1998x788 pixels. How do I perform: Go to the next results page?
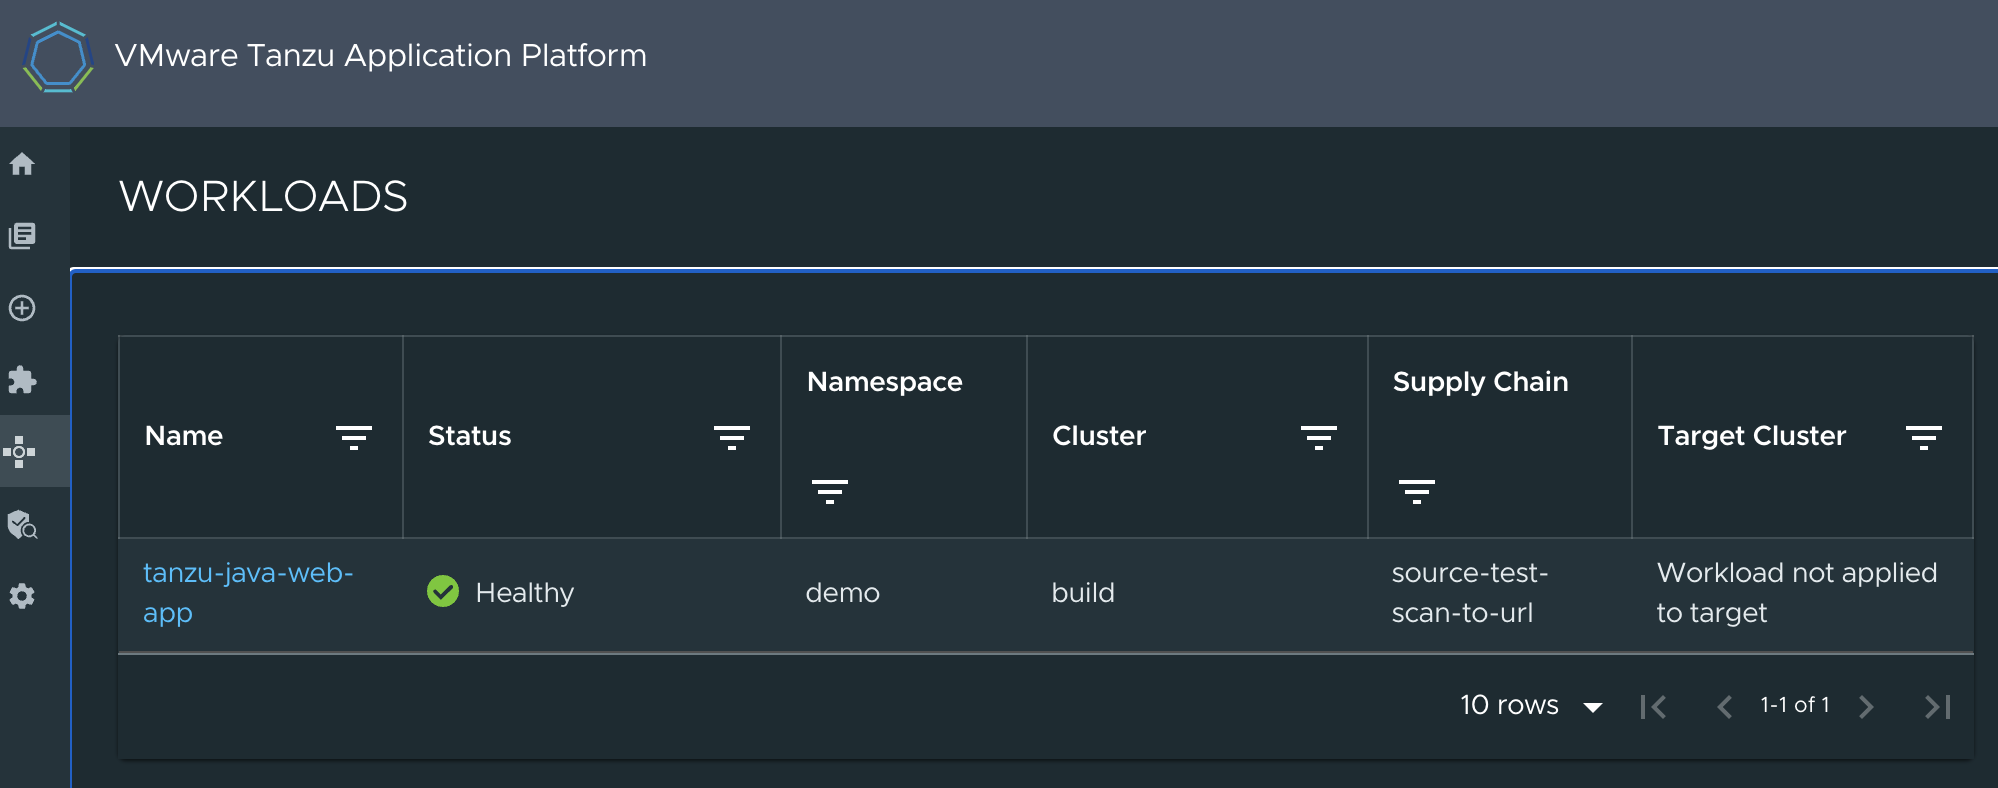coord(1866,707)
